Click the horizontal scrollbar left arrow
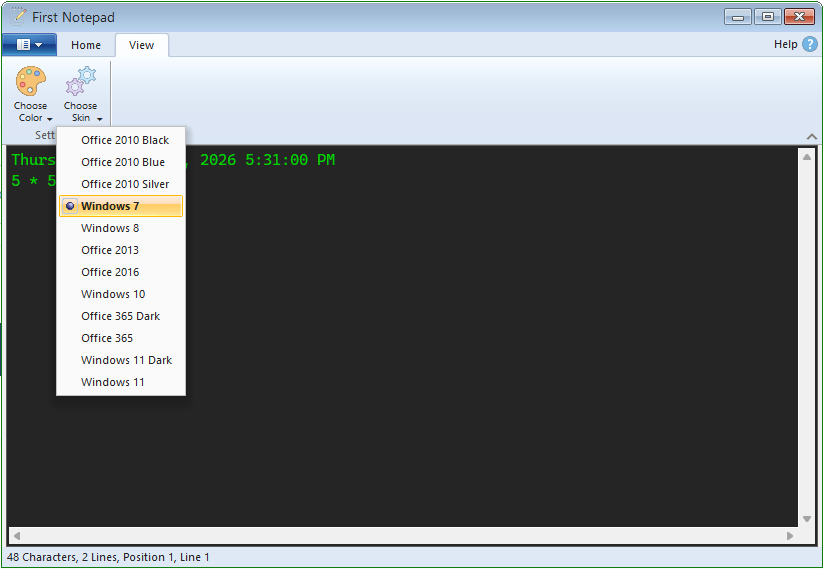This screenshot has height=569, width=823. (17, 536)
